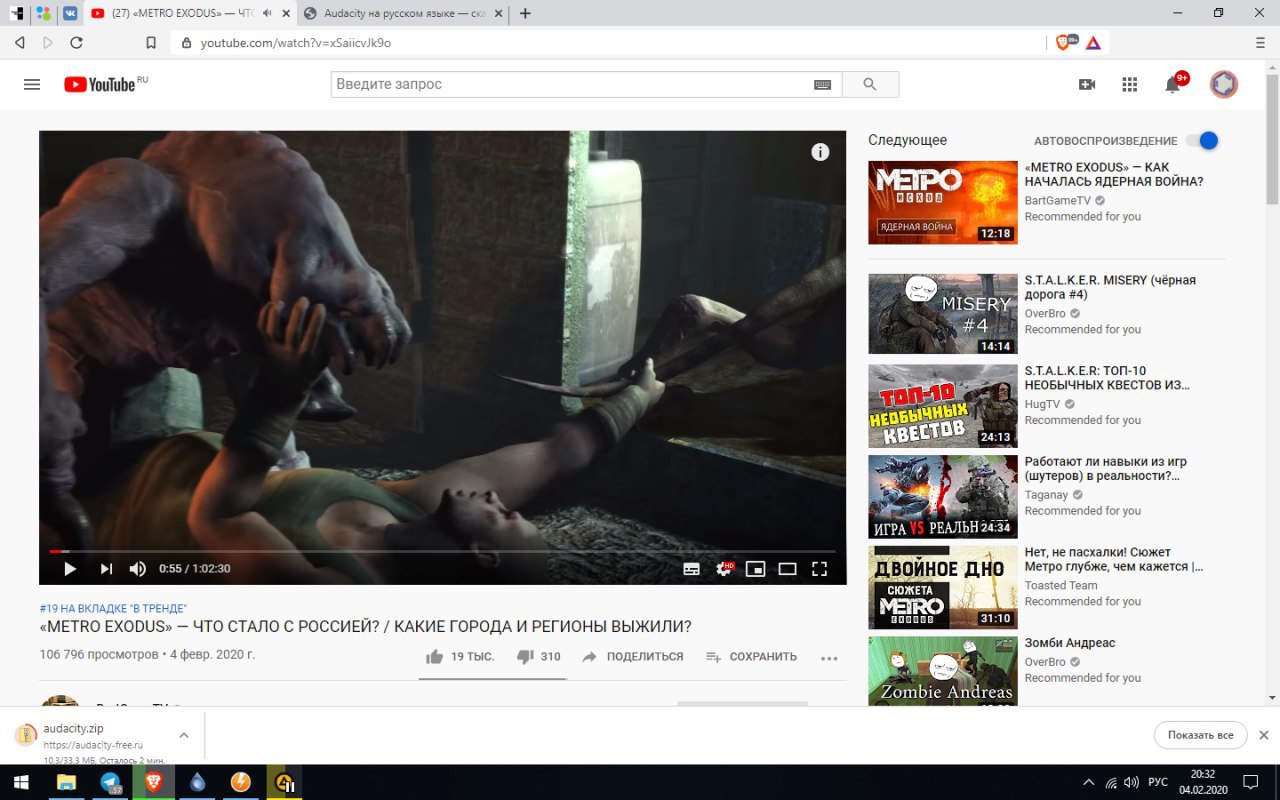Open S.T.A.L.K.E.R. MISERY video title
The width and height of the screenshot is (1280, 800).
(x=1110, y=287)
